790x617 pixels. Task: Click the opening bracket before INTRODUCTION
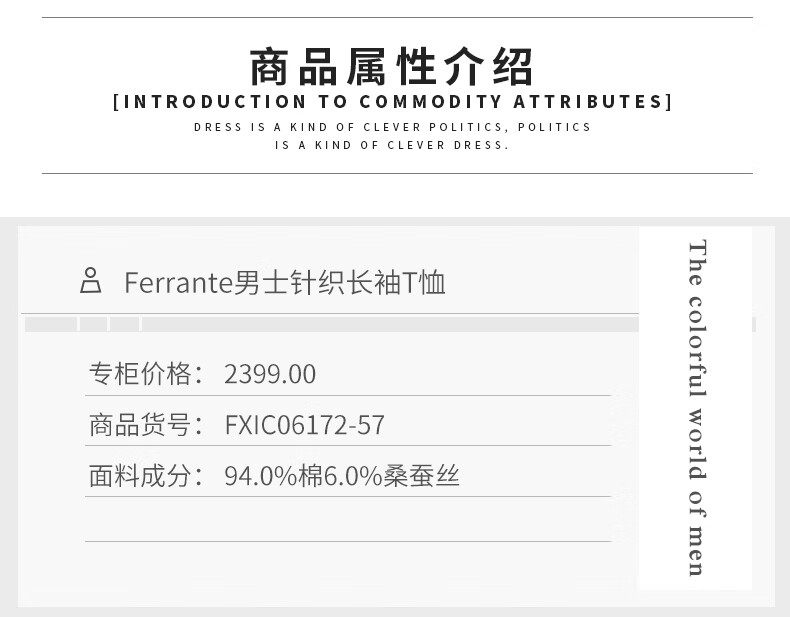(x=116, y=102)
